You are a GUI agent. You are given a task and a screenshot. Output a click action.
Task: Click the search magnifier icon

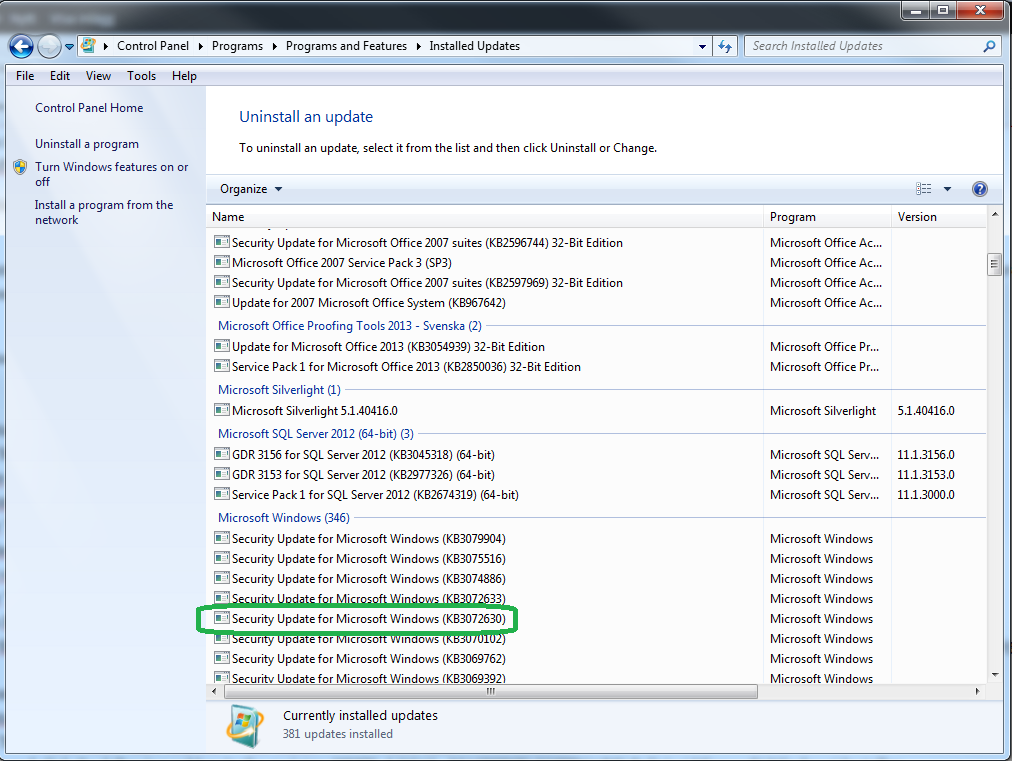(989, 46)
